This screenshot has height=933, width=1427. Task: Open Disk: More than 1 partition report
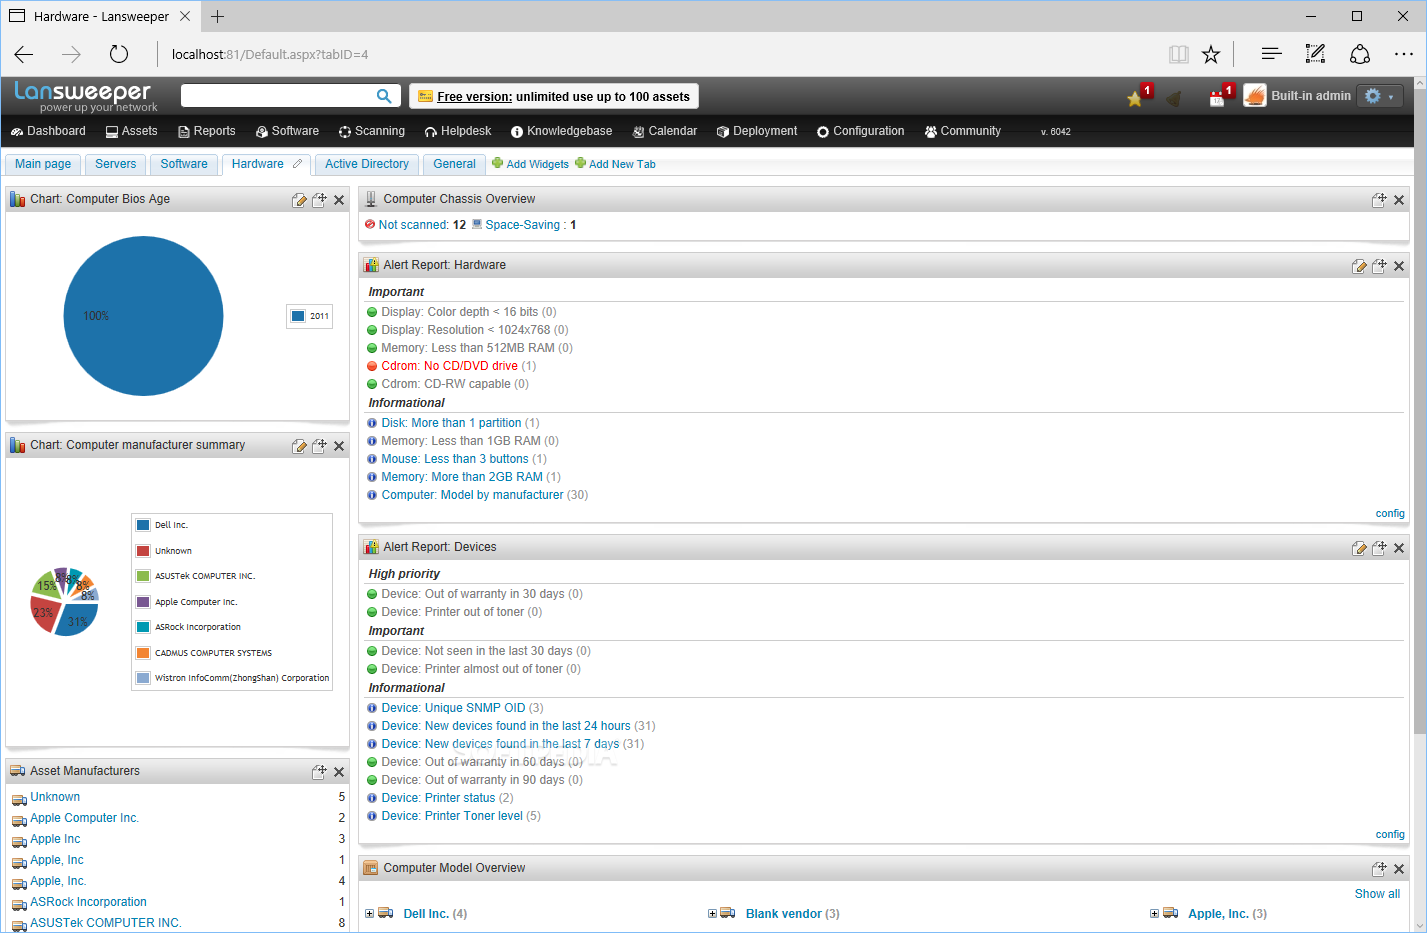(x=451, y=423)
